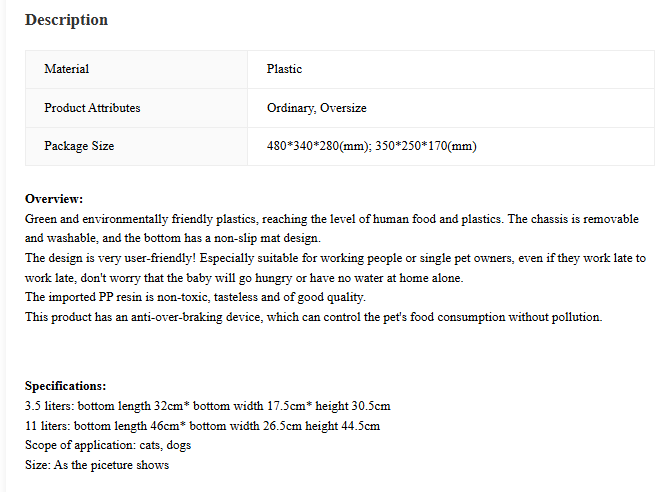This screenshot has width=668, height=492.
Task: Select the Package Size label cell
Action: 136,146
